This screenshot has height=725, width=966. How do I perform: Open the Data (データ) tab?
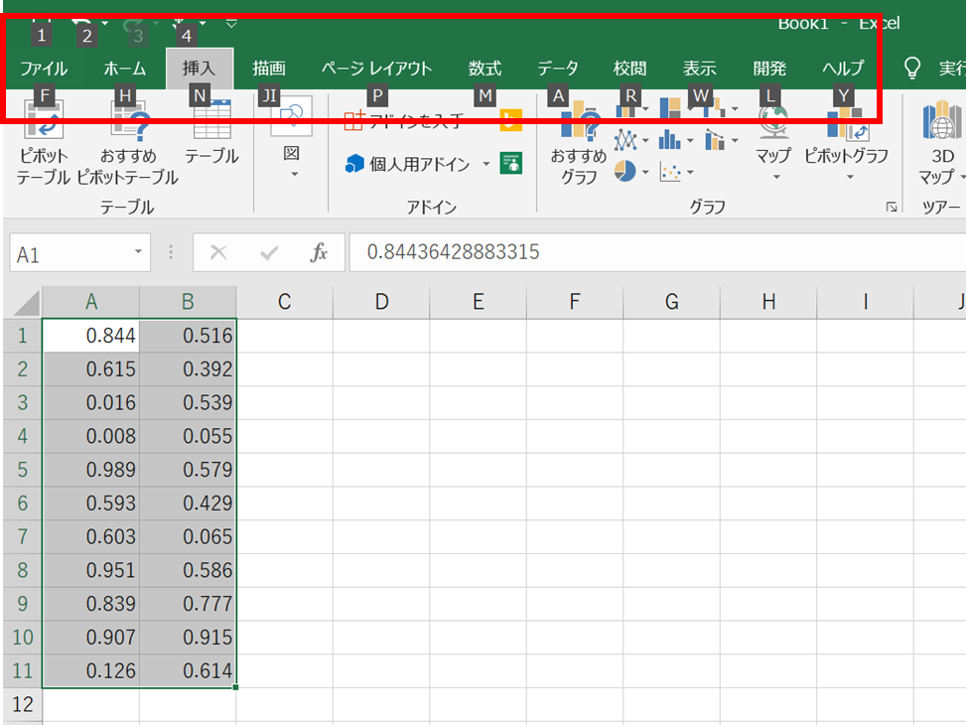click(x=558, y=68)
